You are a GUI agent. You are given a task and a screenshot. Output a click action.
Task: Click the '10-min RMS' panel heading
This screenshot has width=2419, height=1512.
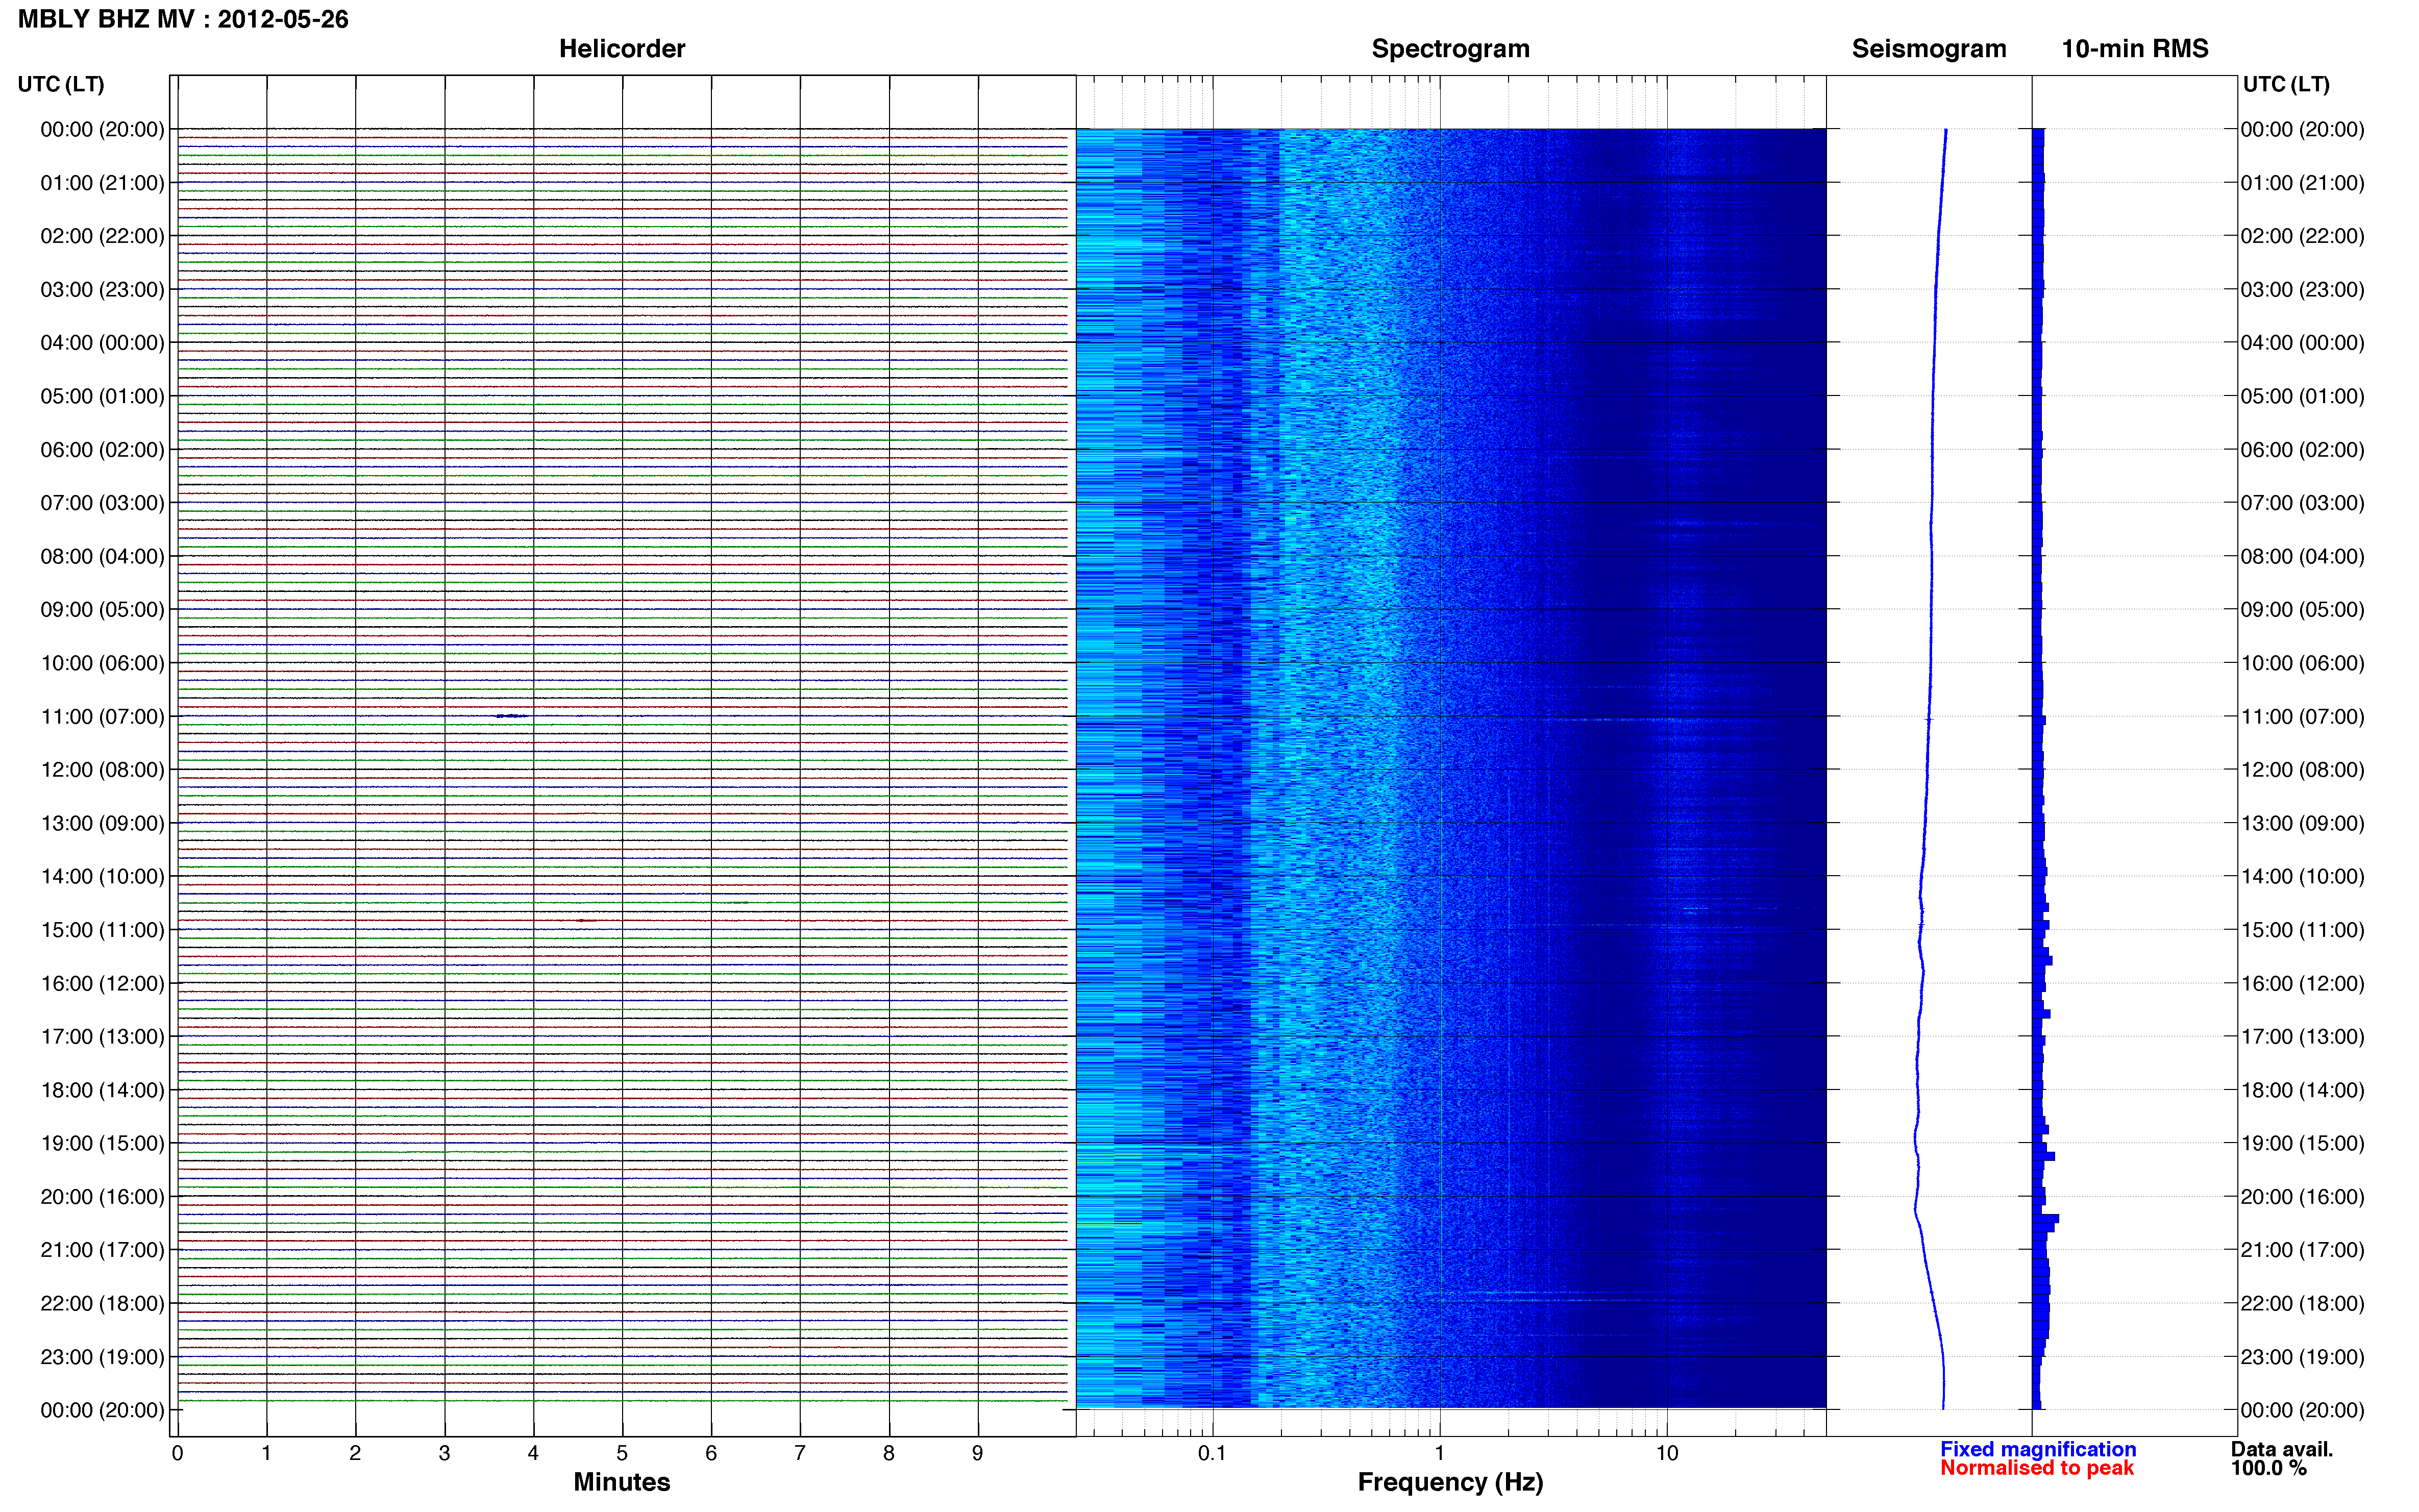point(2135,49)
